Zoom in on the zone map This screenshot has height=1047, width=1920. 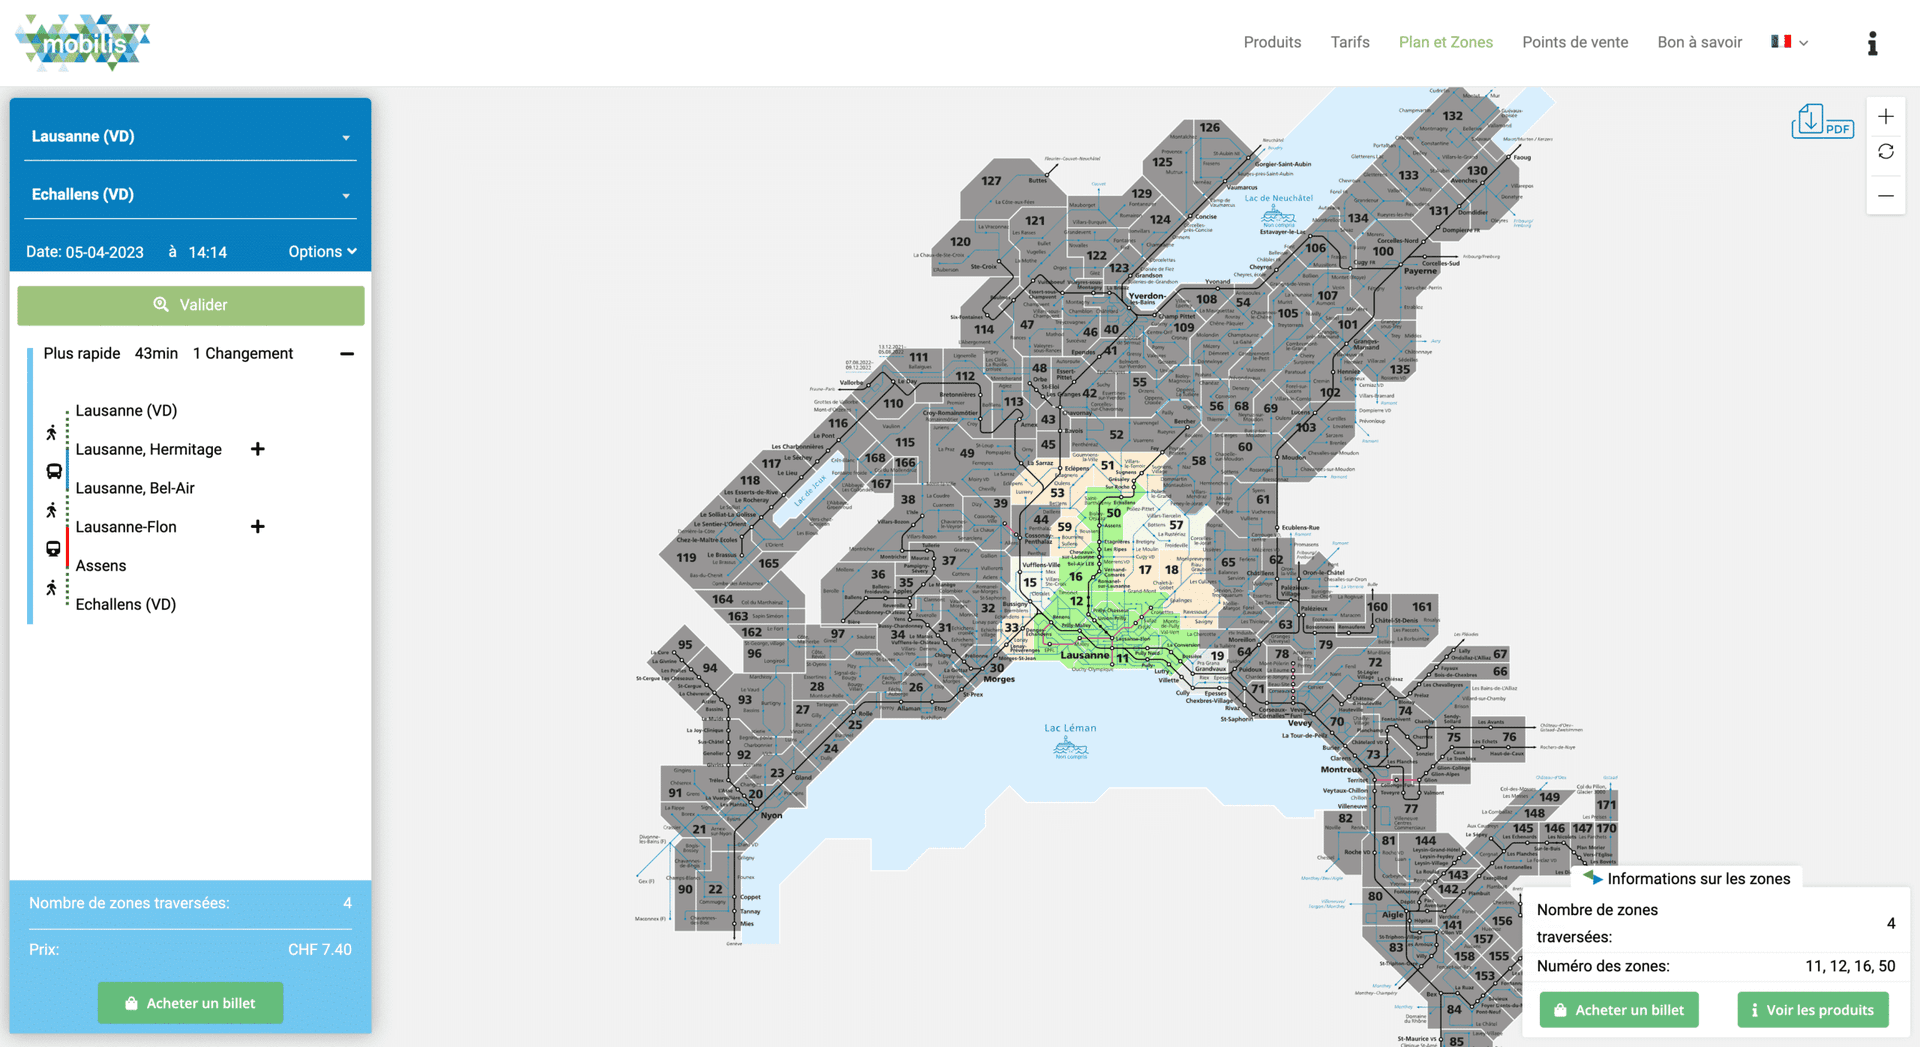(x=1885, y=117)
